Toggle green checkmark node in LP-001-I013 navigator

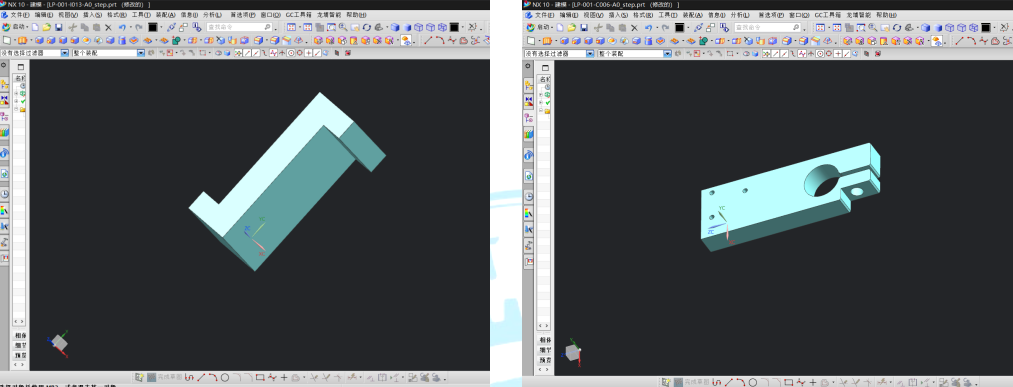(x=23, y=101)
